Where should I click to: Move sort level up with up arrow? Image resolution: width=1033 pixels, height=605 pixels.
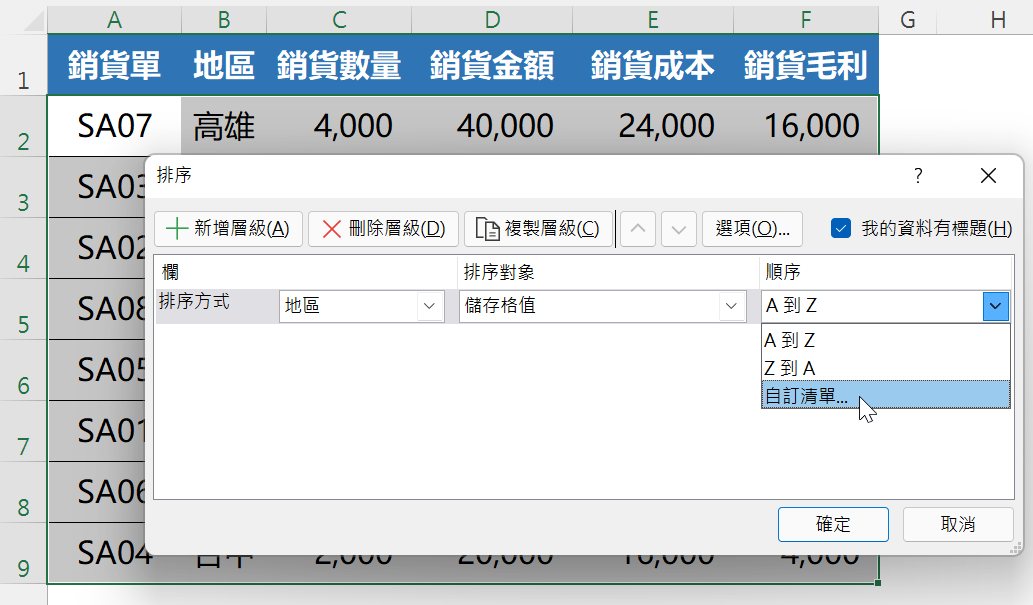click(638, 229)
